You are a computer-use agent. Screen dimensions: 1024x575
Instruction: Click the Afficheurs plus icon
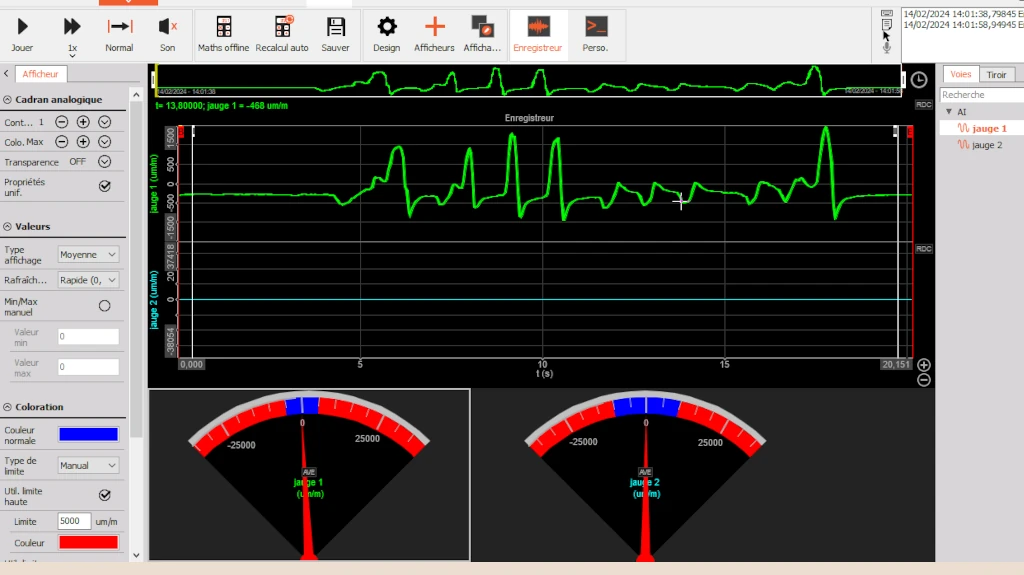[434, 28]
